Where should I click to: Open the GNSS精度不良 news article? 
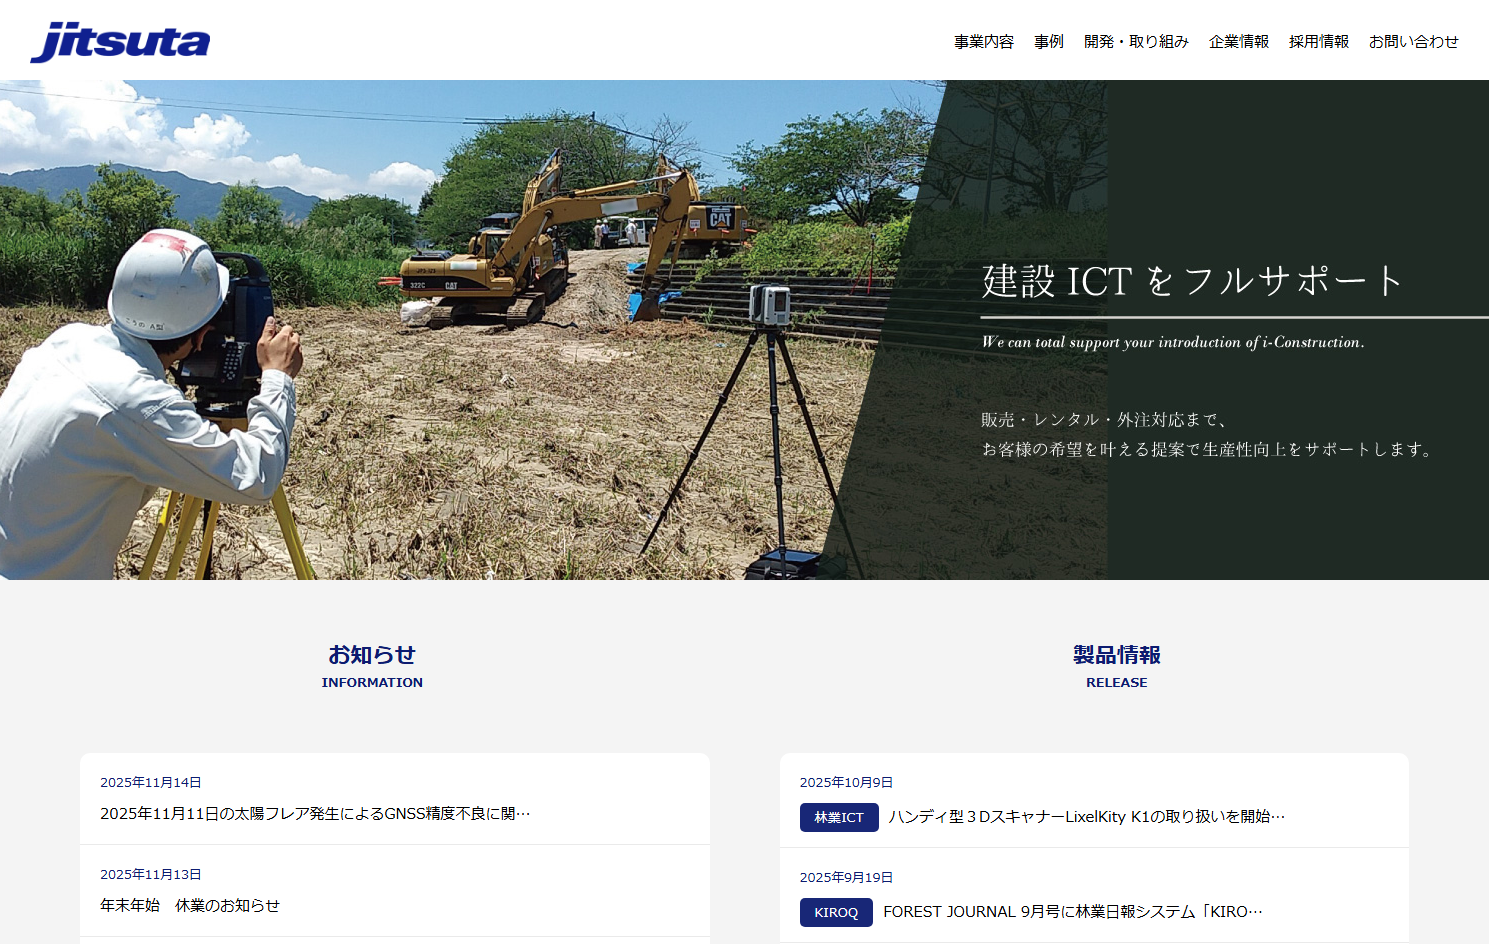(315, 814)
